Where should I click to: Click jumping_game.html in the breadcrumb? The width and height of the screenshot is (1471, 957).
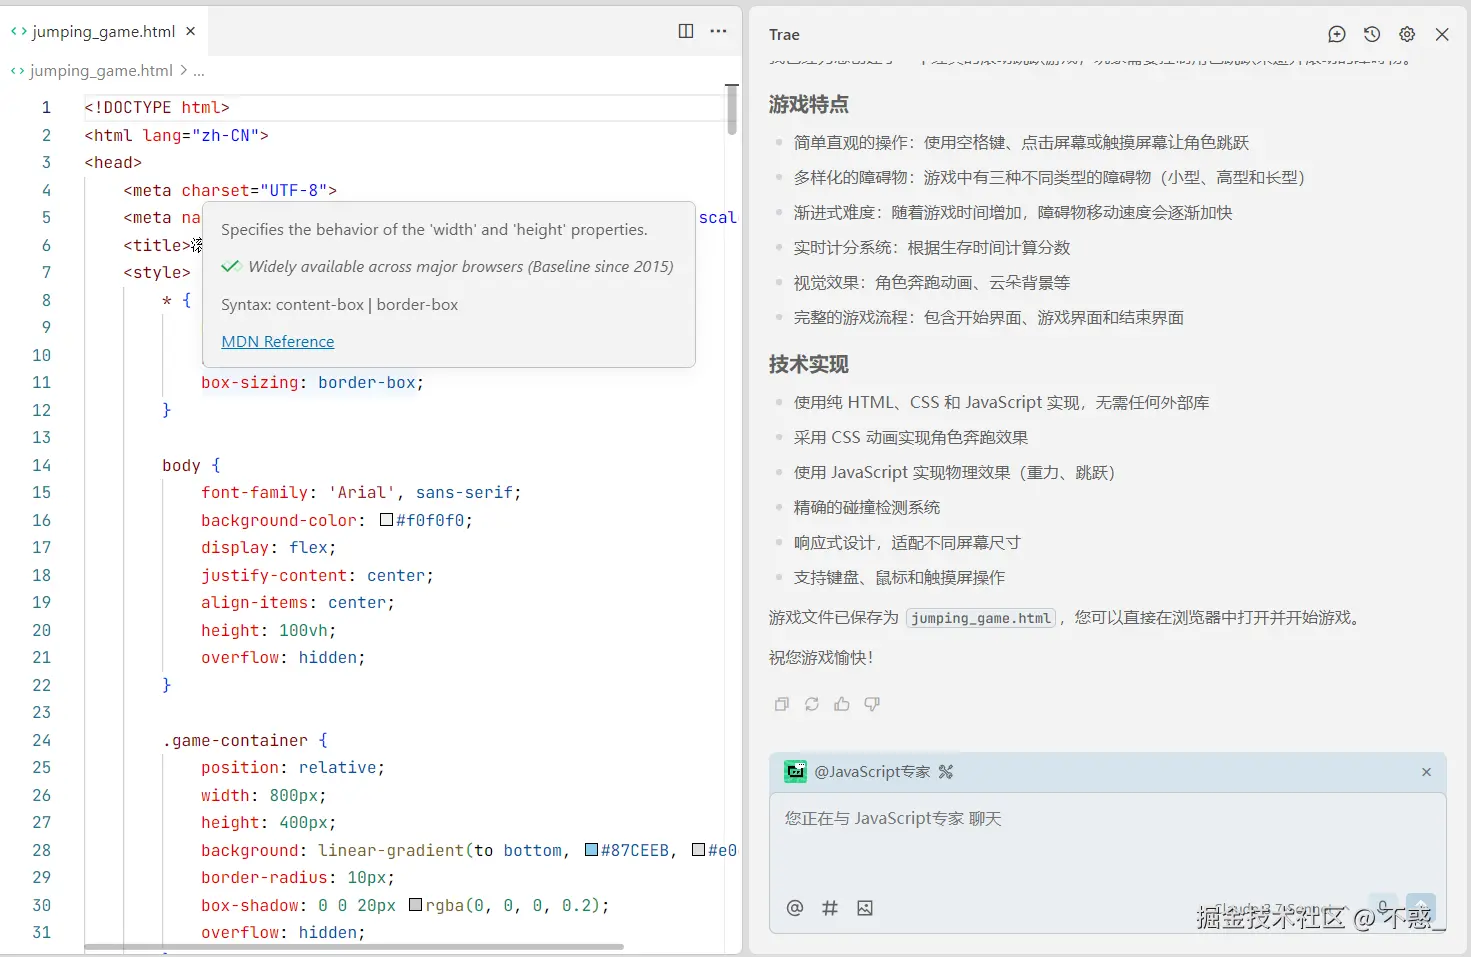pyautogui.click(x=101, y=70)
